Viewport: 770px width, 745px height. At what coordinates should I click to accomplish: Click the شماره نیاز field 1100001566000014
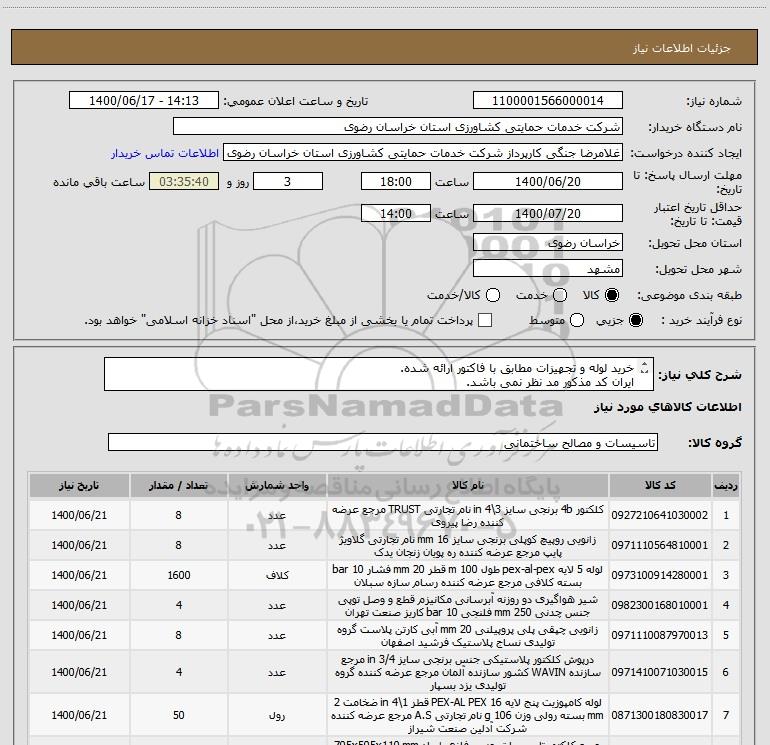pos(548,101)
